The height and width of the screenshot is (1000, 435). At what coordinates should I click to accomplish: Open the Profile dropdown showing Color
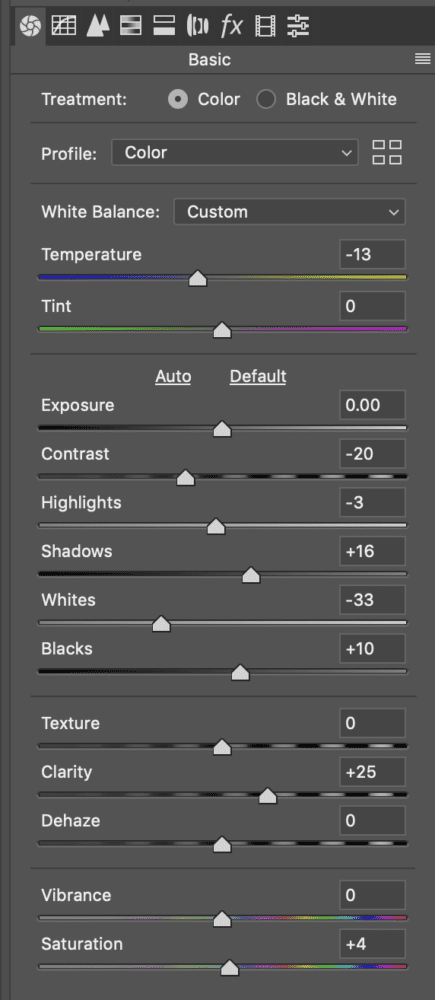click(235, 153)
